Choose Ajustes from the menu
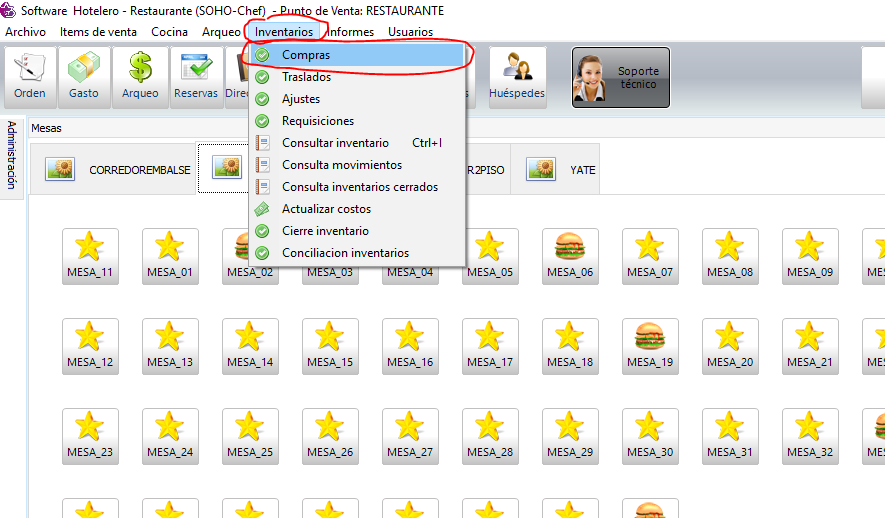This screenshot has height=518, width=885. click(301, 99)
